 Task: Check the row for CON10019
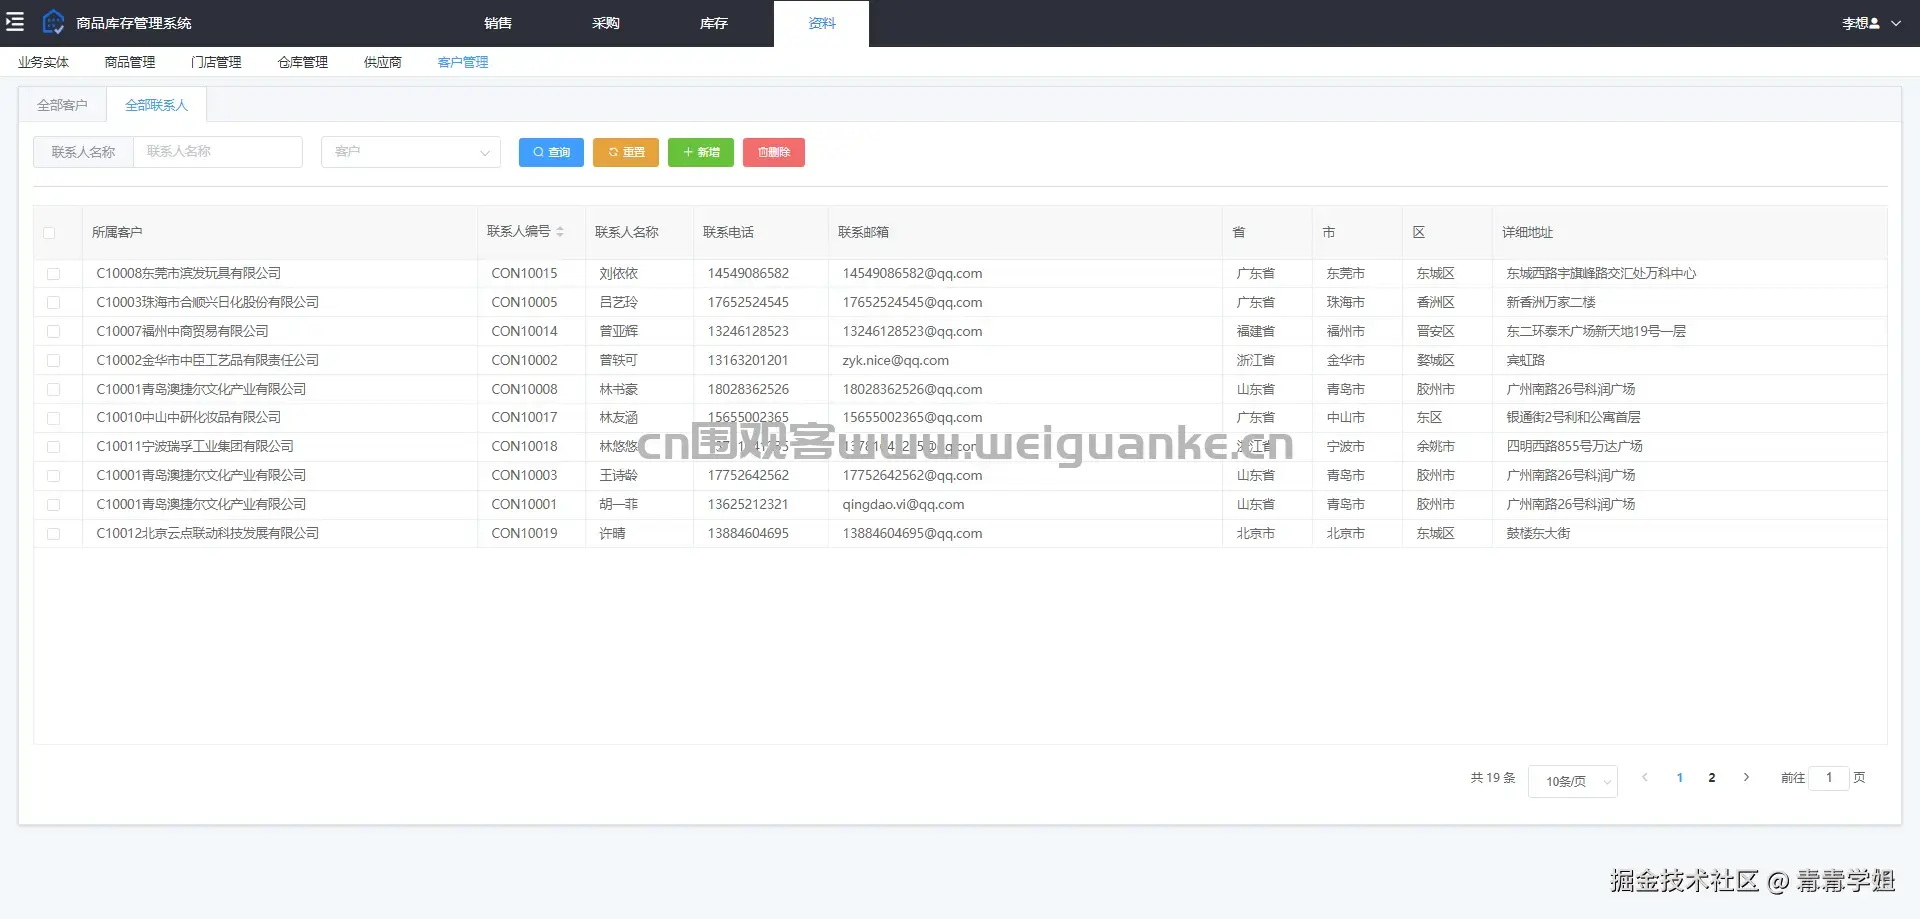[54, 534]
